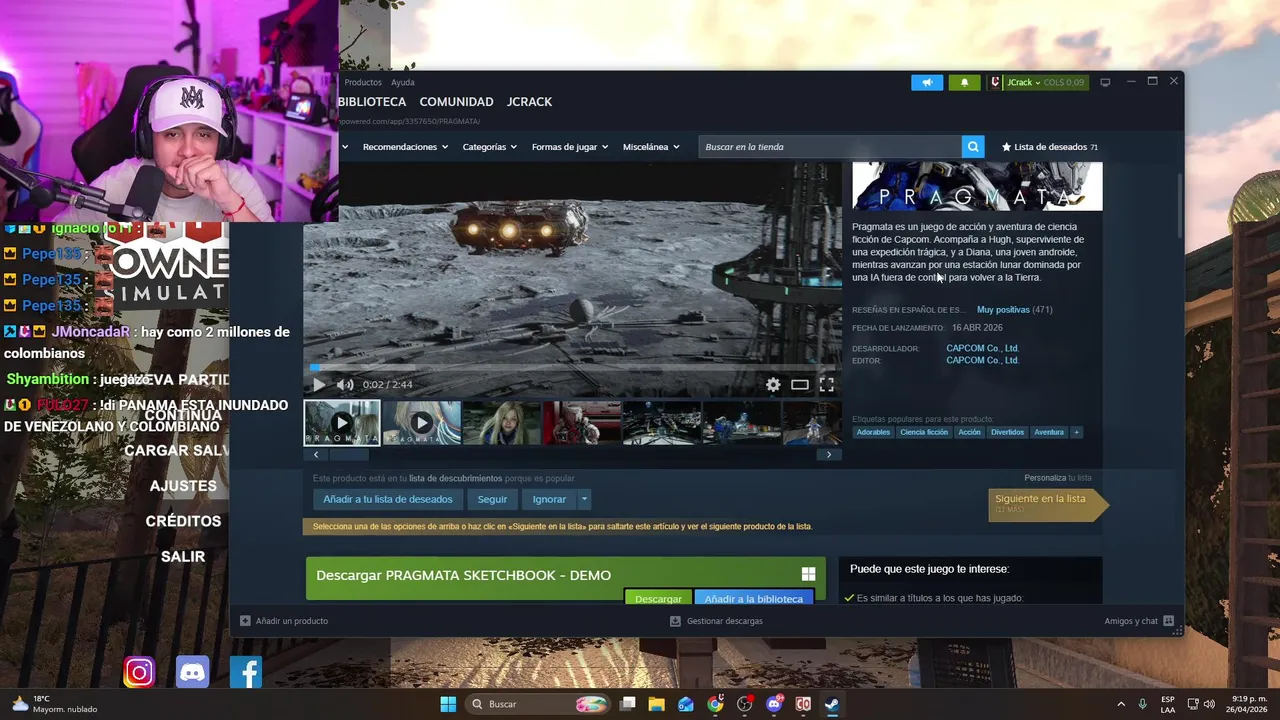Click the microphone icon in system tray
The height and width of the screenshot is (720, 1280).
(1142, 704)
